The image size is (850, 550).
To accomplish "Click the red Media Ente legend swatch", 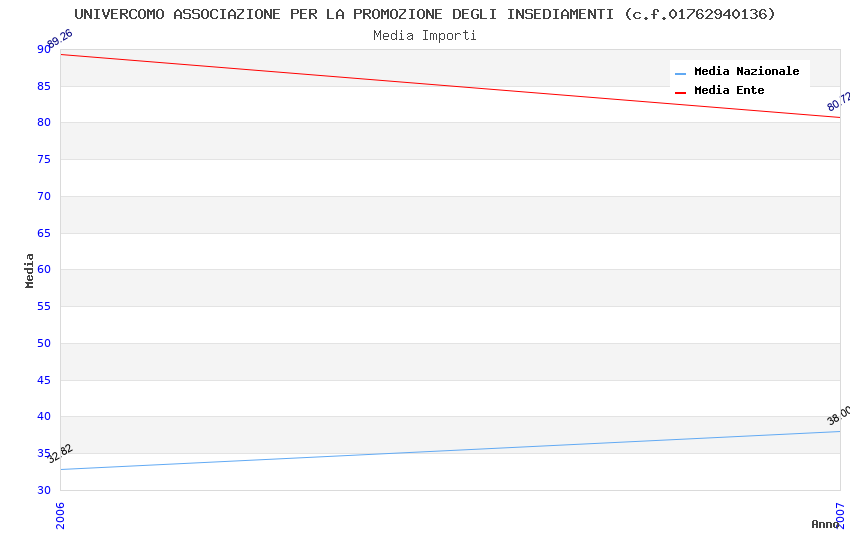I will coord(680,93).
